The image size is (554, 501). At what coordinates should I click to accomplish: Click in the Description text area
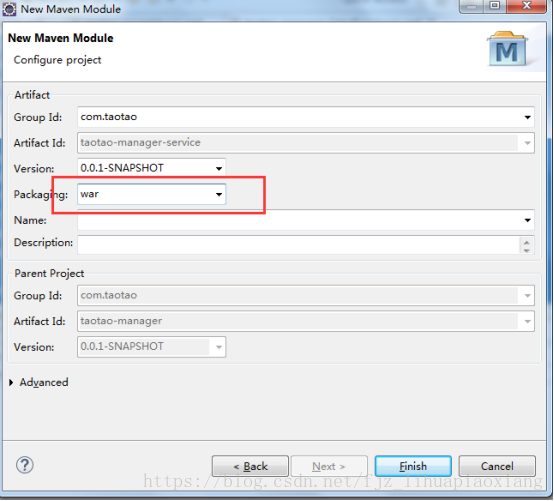(298, 244)
